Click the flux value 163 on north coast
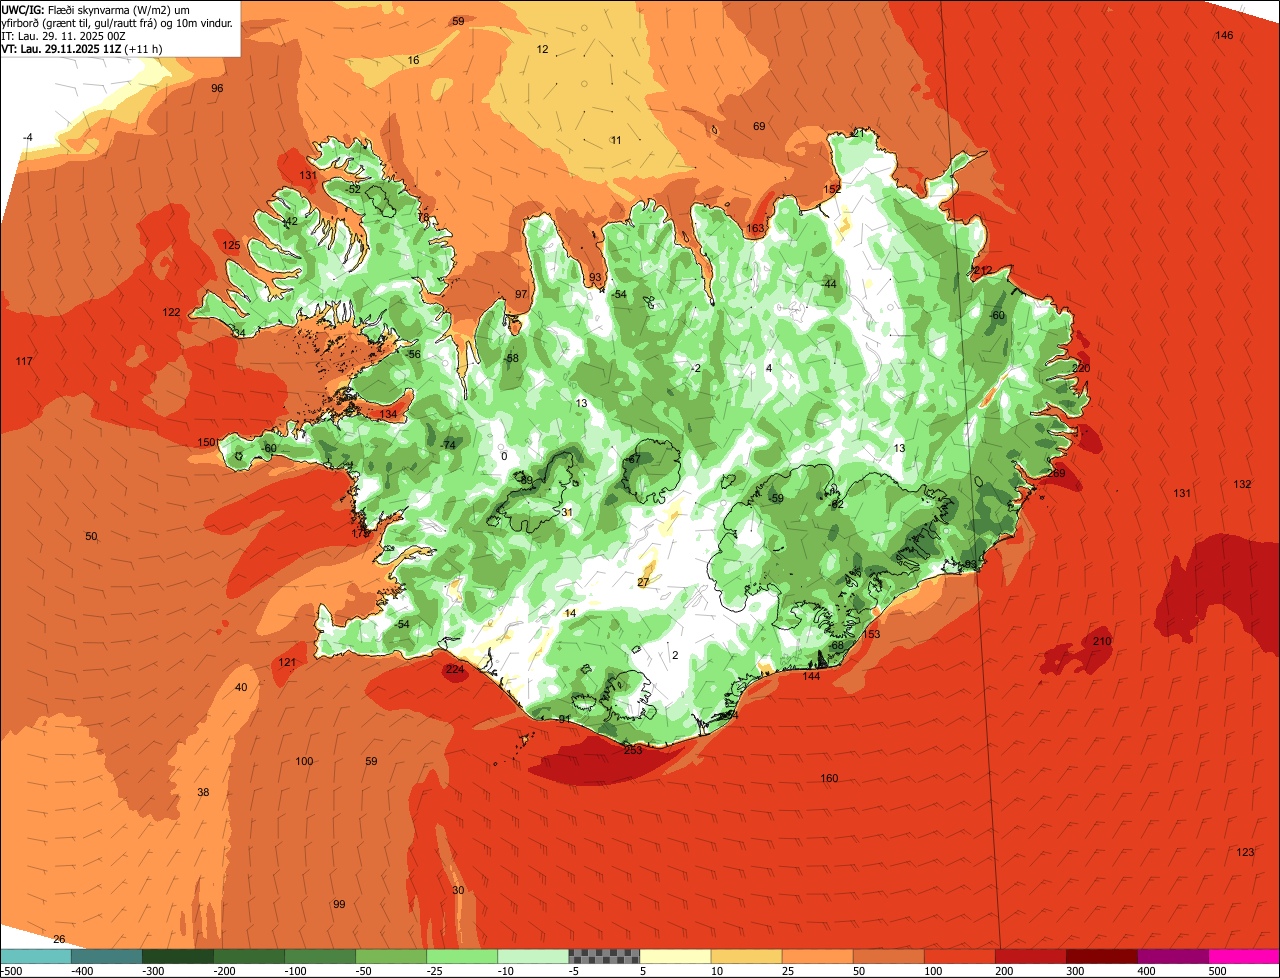This screenshot has width=1280, height=978. coord(755,229)
